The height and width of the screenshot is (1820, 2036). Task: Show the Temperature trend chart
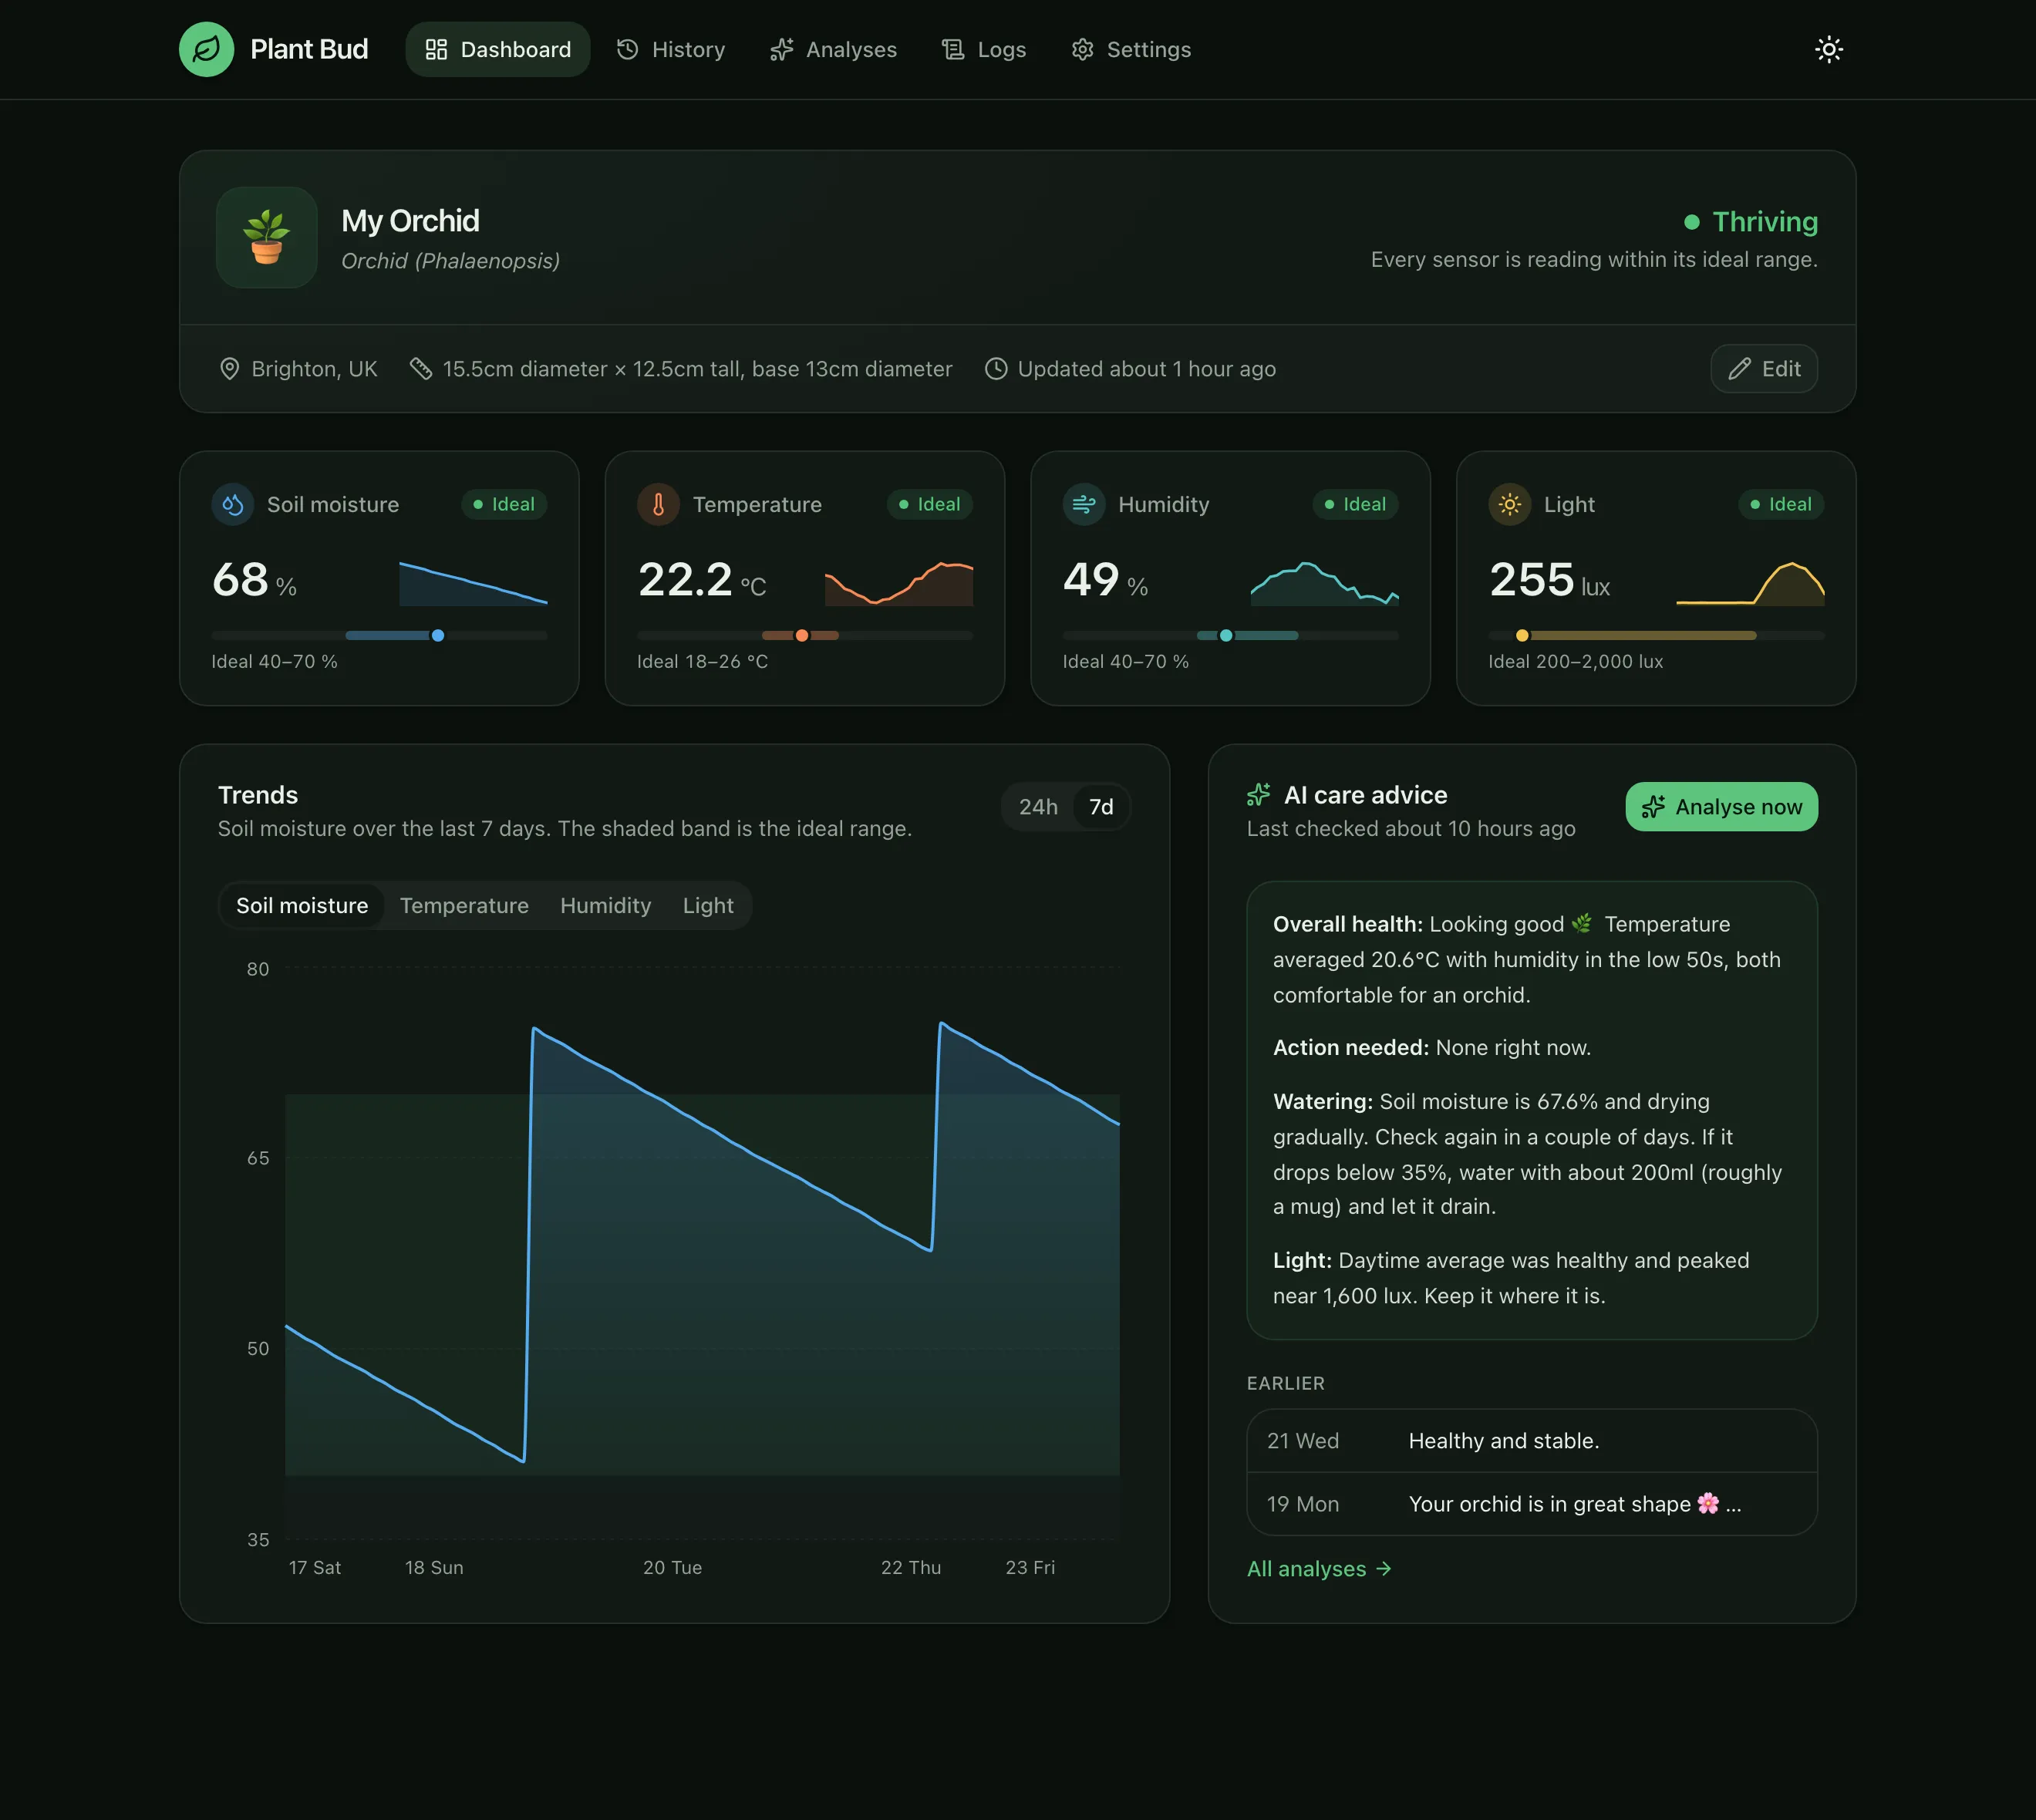pos(464,906)
